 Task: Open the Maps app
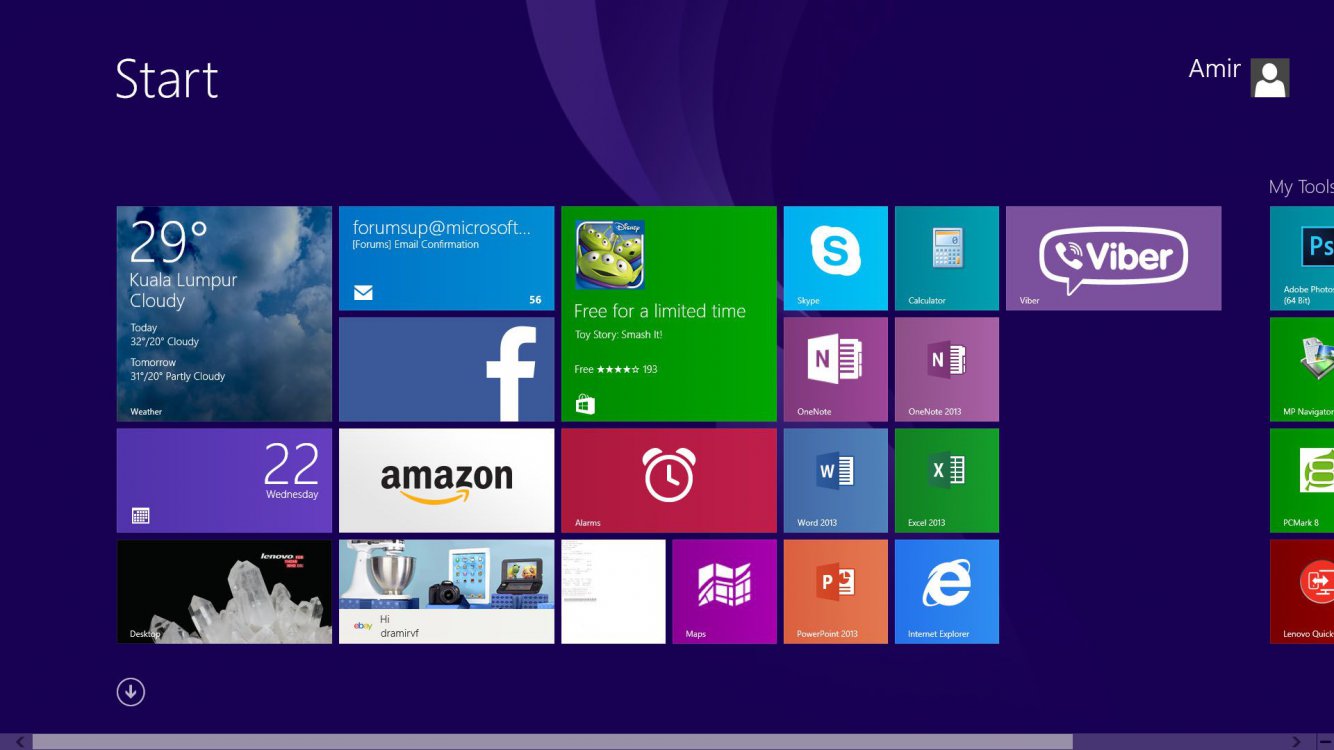pos(724,591)
